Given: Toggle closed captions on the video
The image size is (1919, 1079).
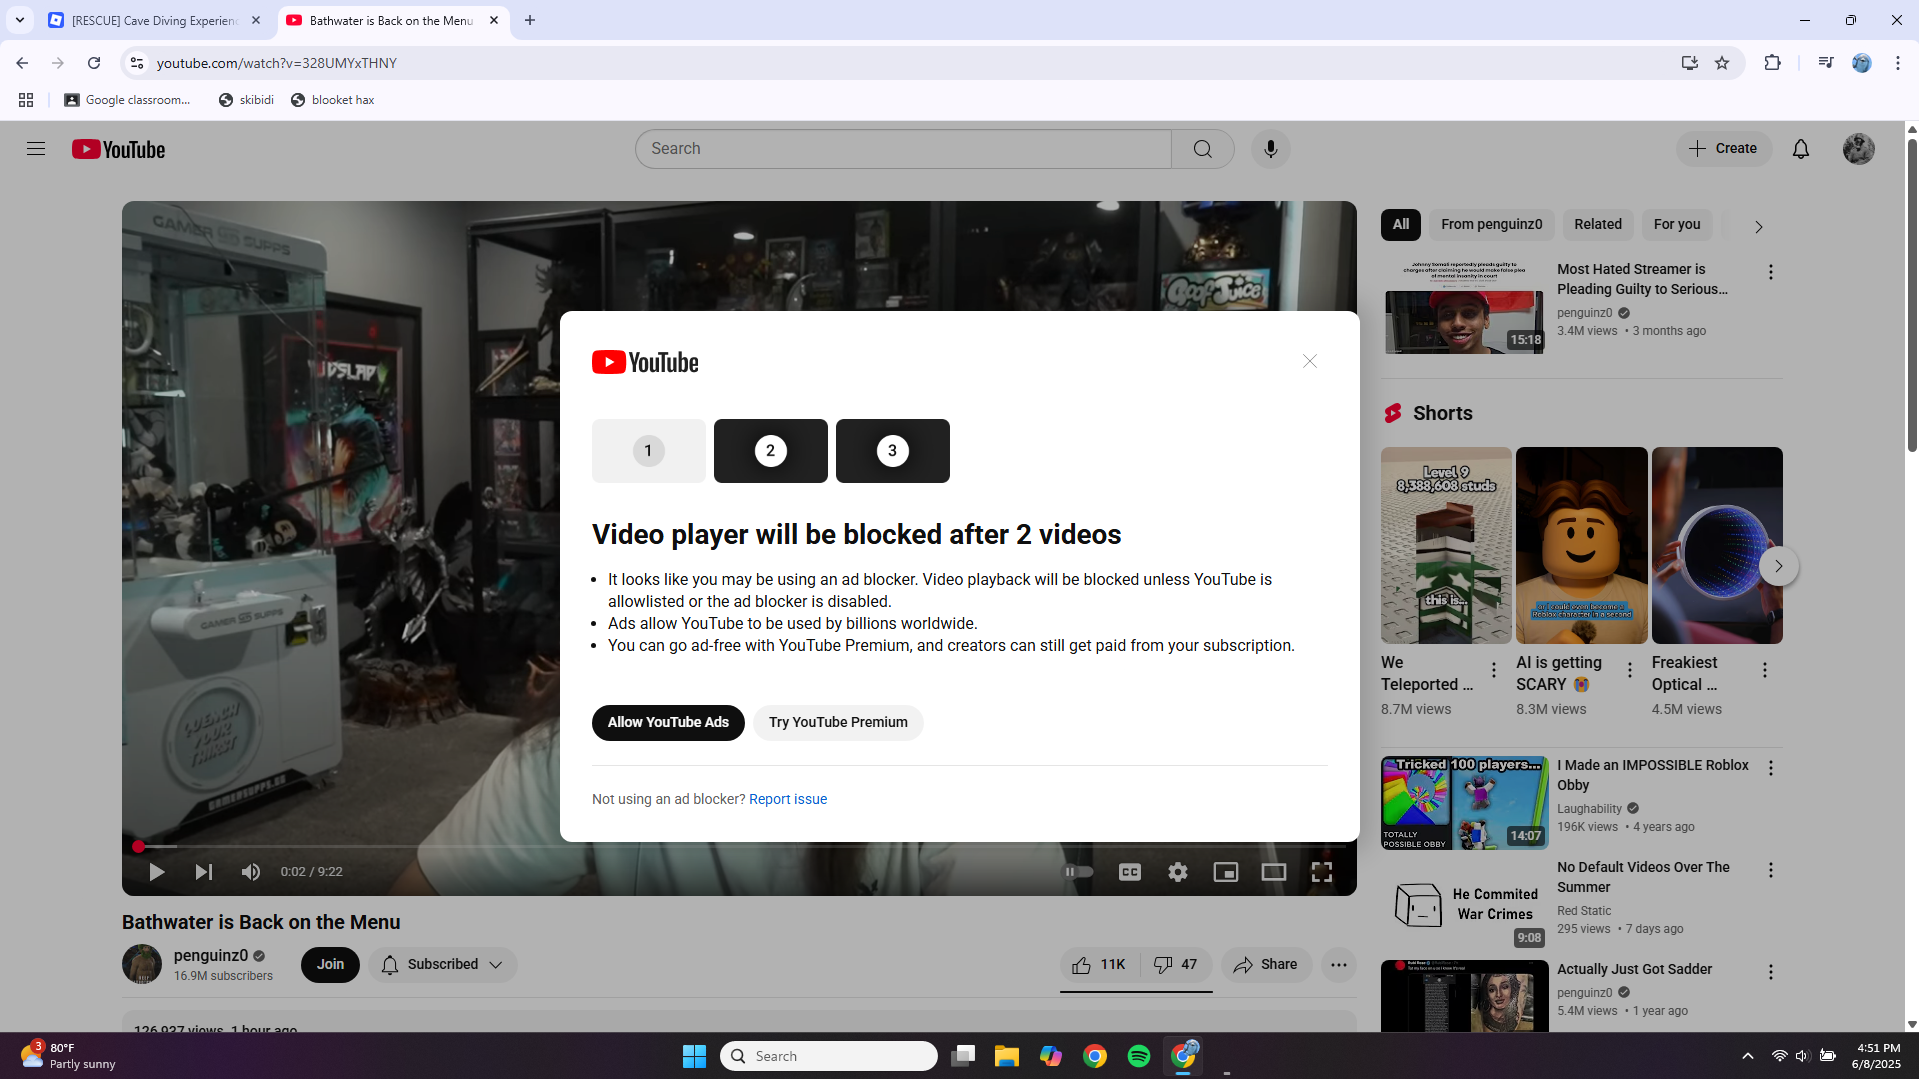Looking at the screenshot, I should 1129,872.
